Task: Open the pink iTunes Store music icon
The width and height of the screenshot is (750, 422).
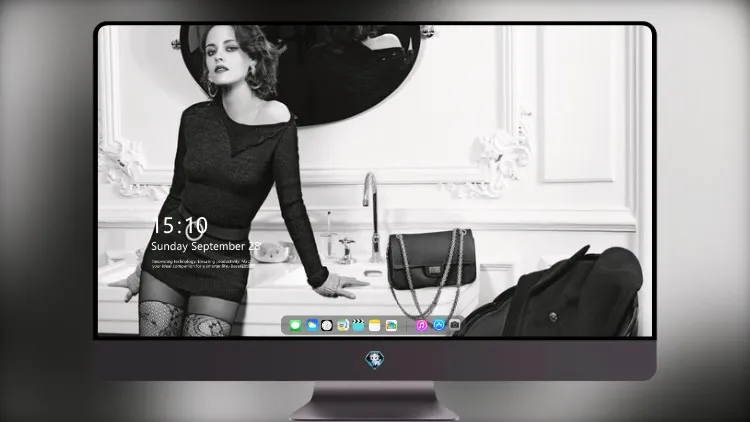Action: point(421,326)
